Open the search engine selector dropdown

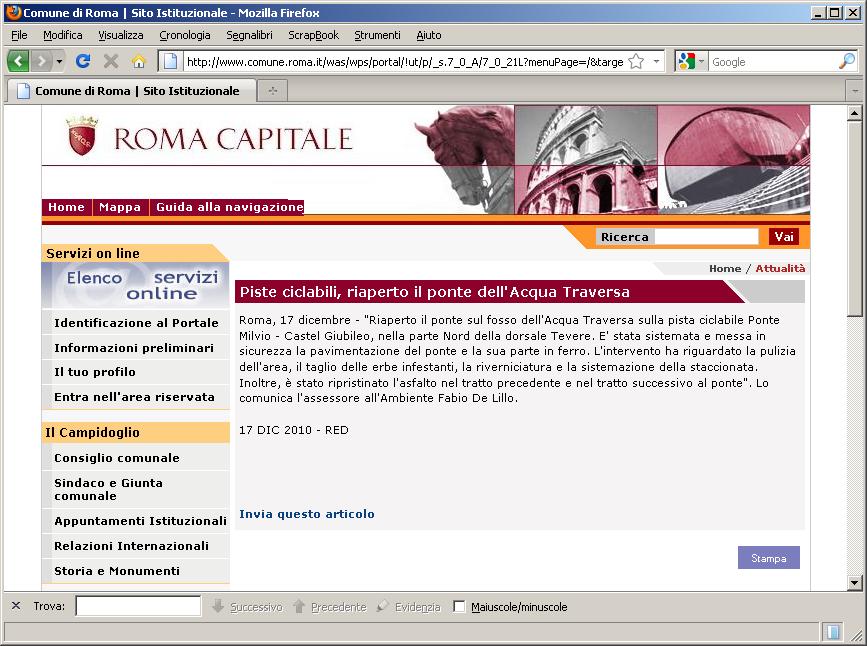[x=702, y=61]
